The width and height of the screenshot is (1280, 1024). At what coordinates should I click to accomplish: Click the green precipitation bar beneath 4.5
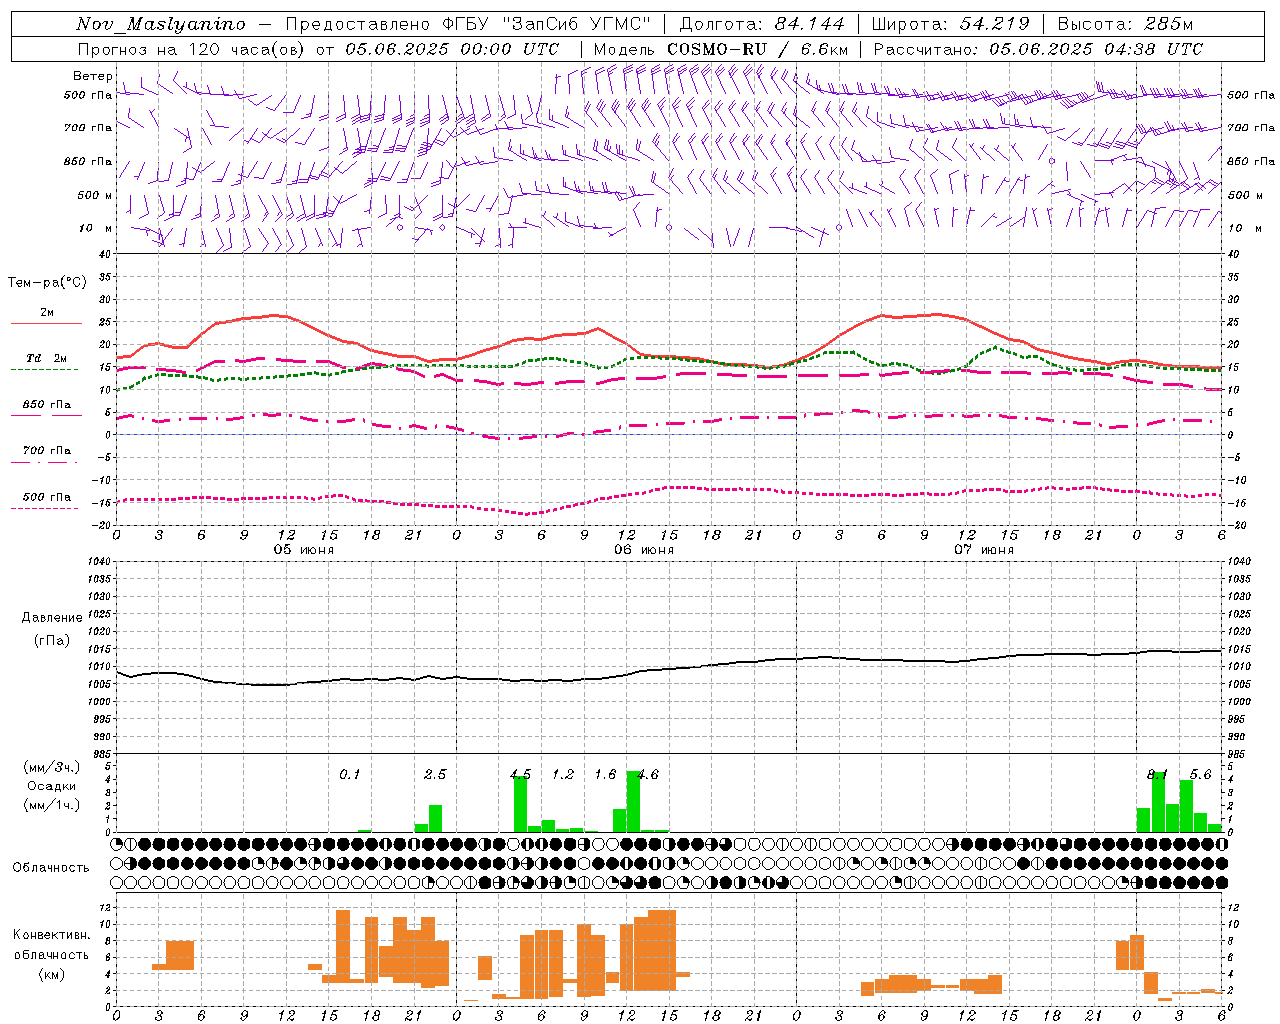click(x=520, y=804)
